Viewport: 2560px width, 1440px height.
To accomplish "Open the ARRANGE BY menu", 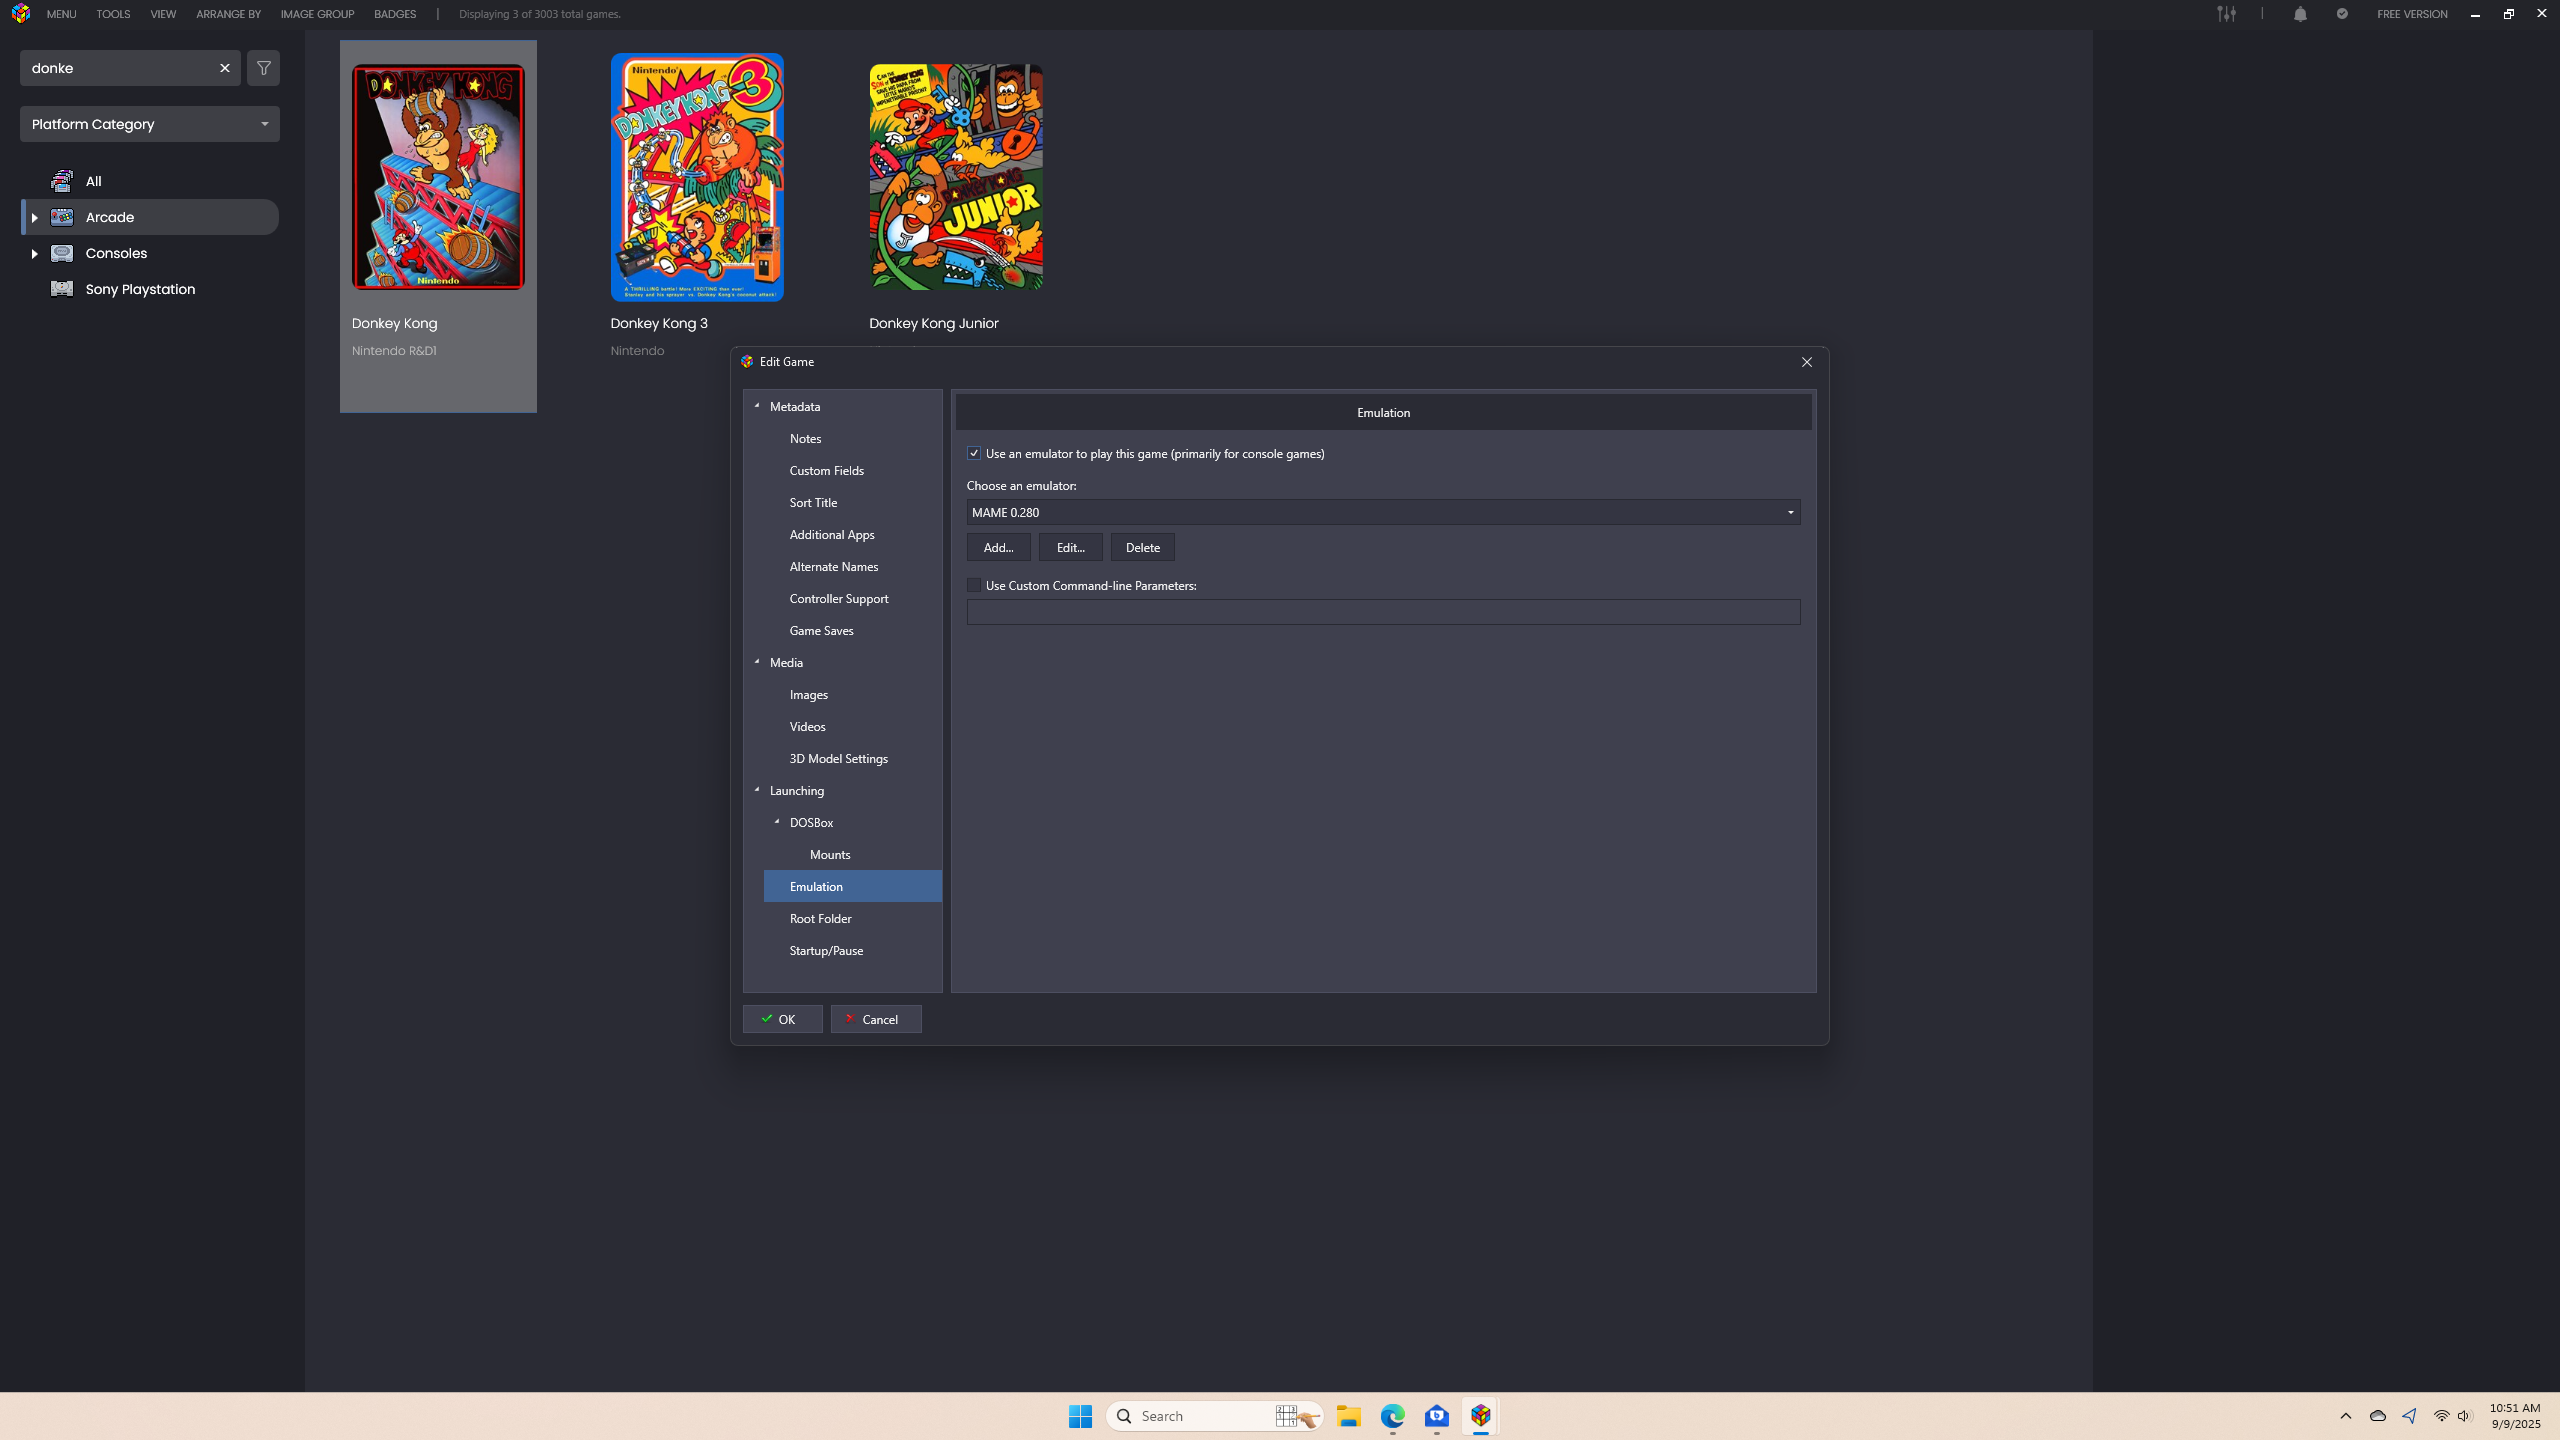I will [228, 14].
